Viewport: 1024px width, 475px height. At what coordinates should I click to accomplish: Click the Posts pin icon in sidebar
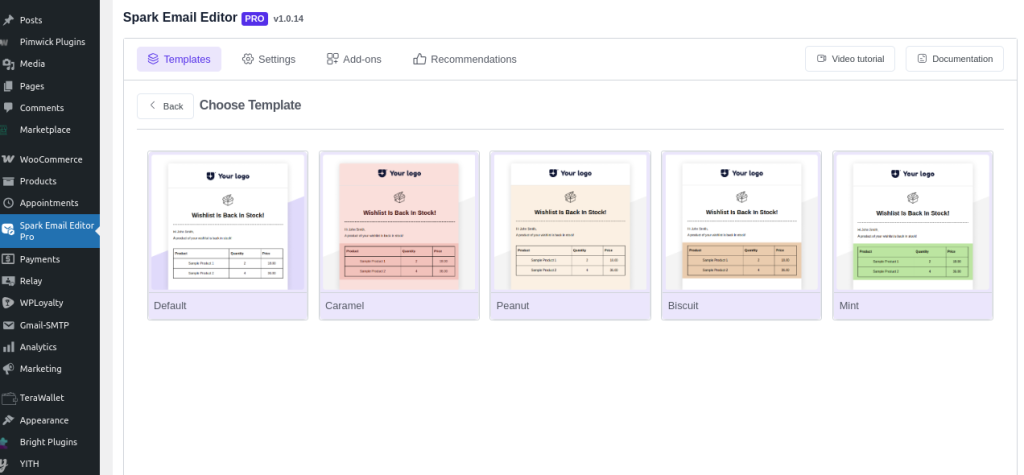[x=8, y=20]
